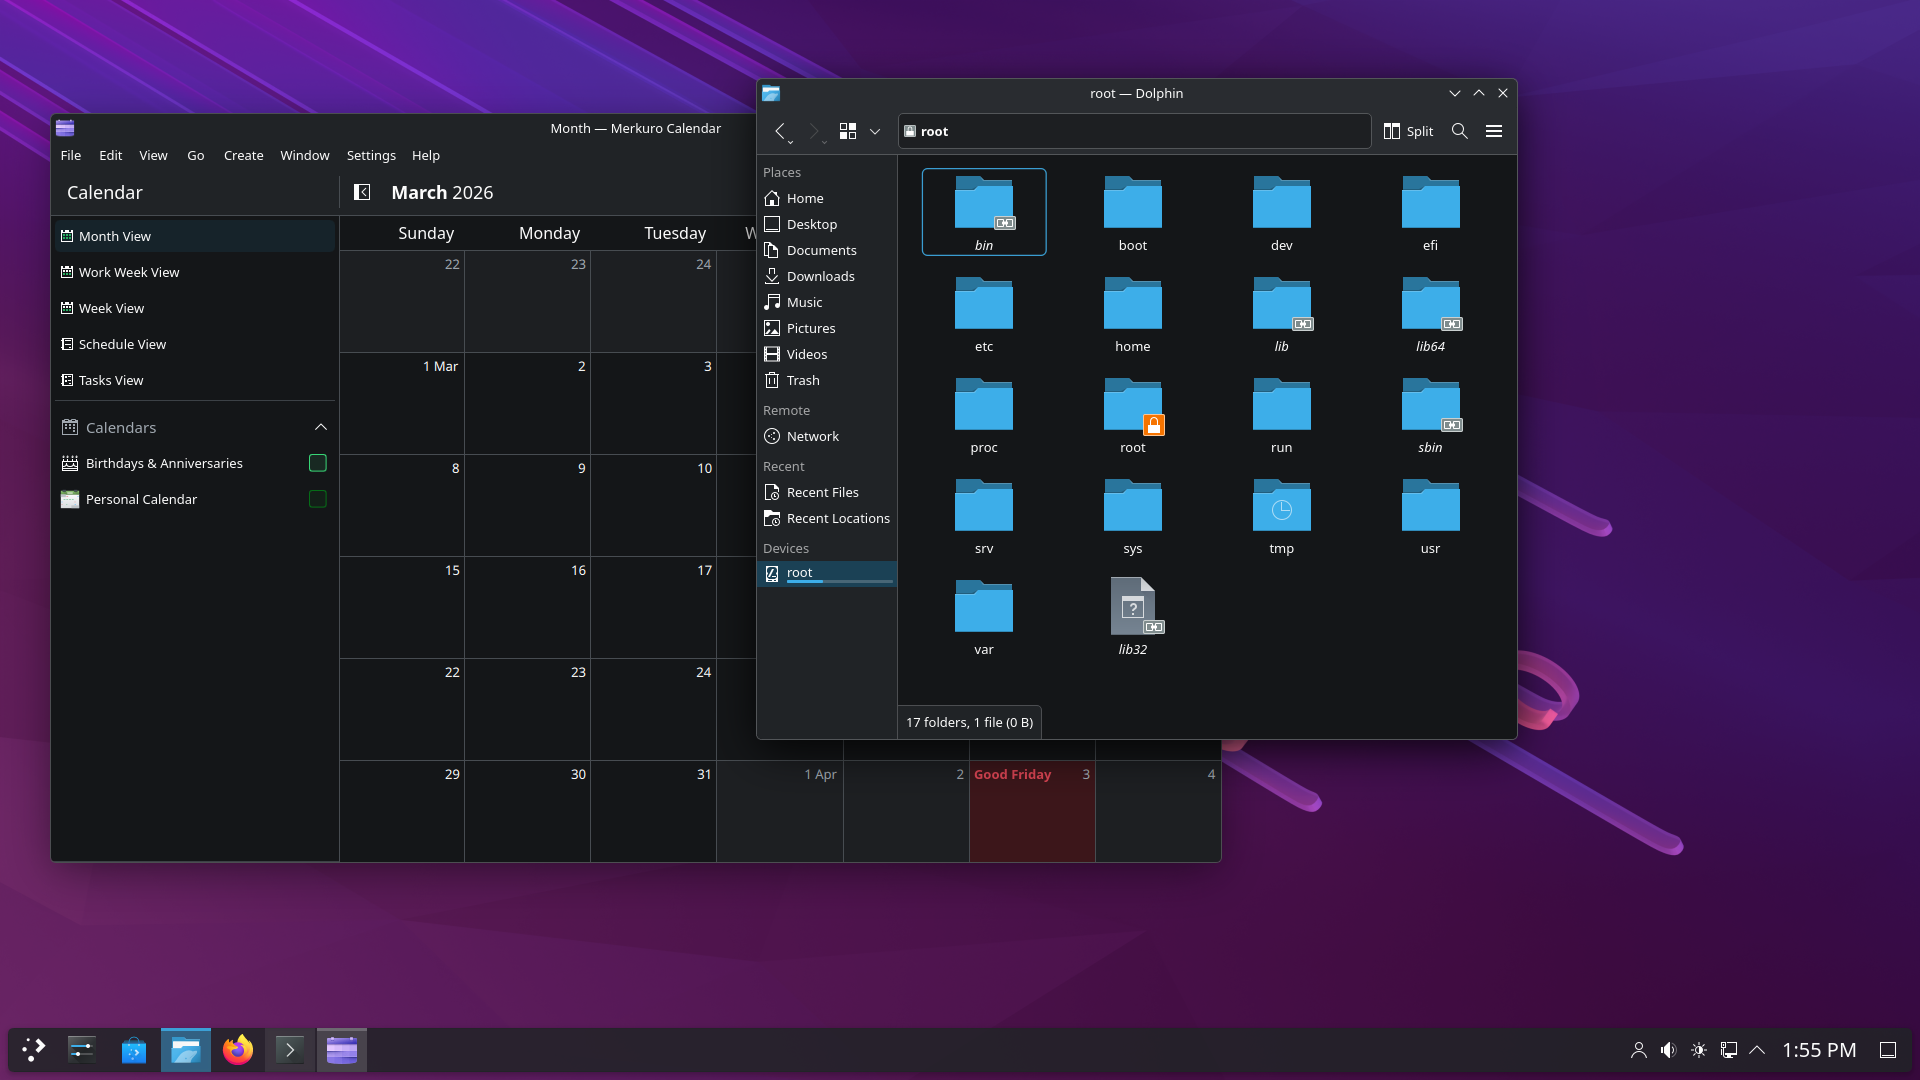Open Merkuro Edit menu
The width and height of the screenshot is (1920, 1080).
tap(111, 155)
